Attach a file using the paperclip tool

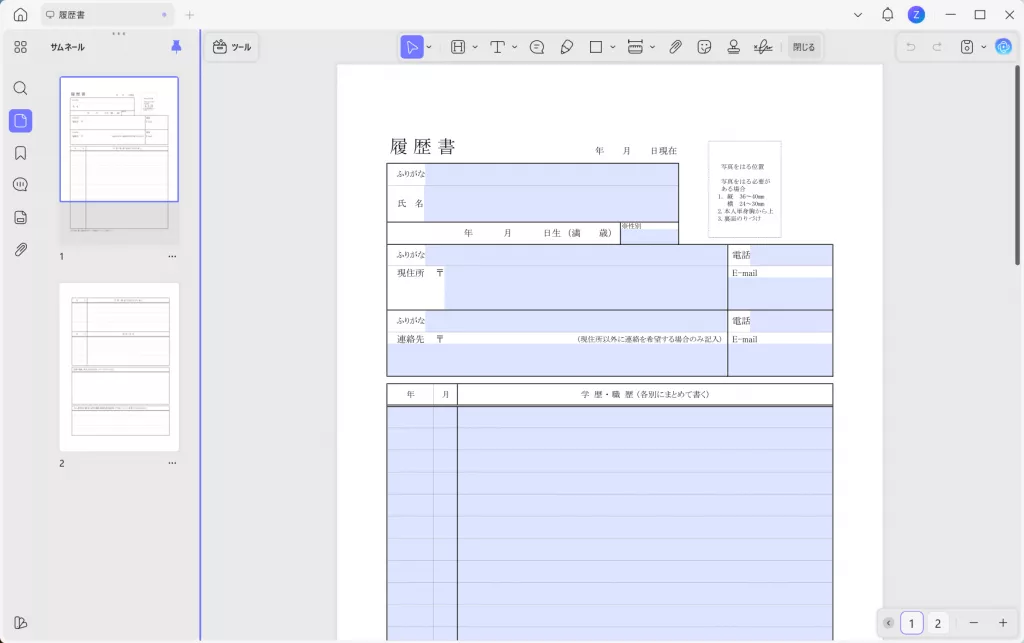tap(675, 46)
